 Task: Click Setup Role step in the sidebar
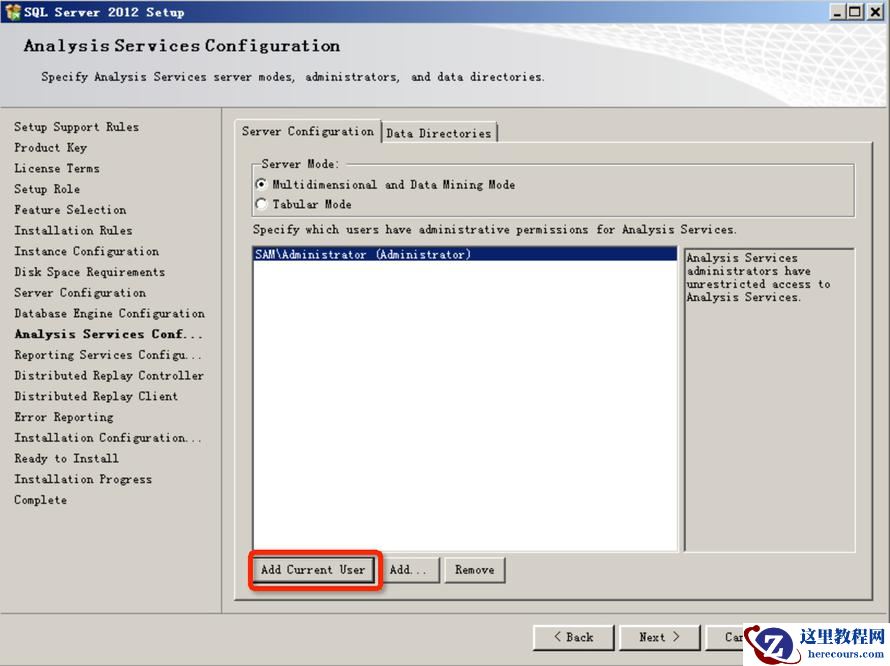tap(47, 189)
